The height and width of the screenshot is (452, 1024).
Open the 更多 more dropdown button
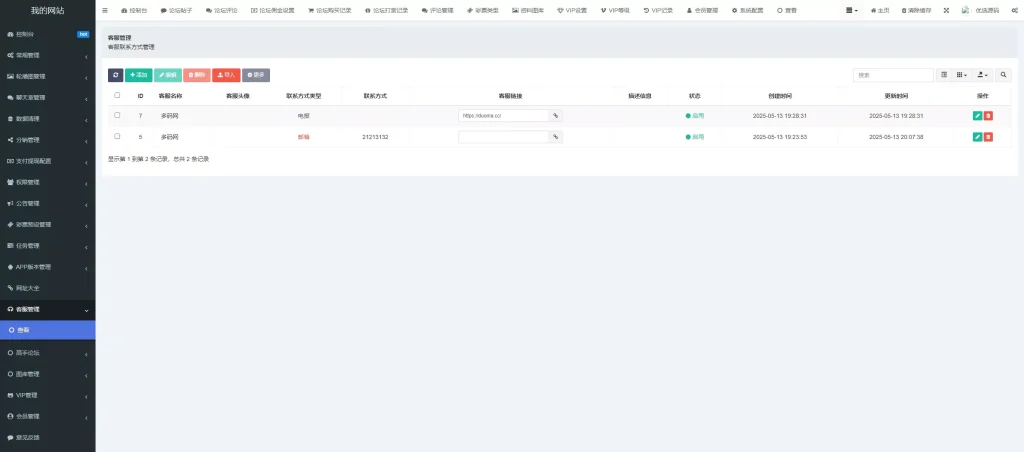(256, 75)
